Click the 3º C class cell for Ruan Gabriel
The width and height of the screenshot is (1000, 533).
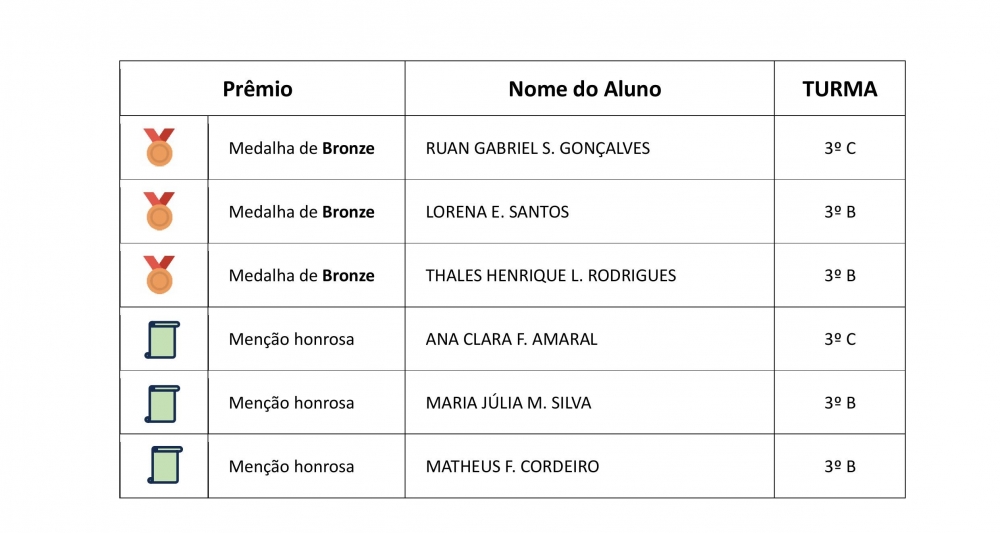pyautogui.click(x=840, y=148)
